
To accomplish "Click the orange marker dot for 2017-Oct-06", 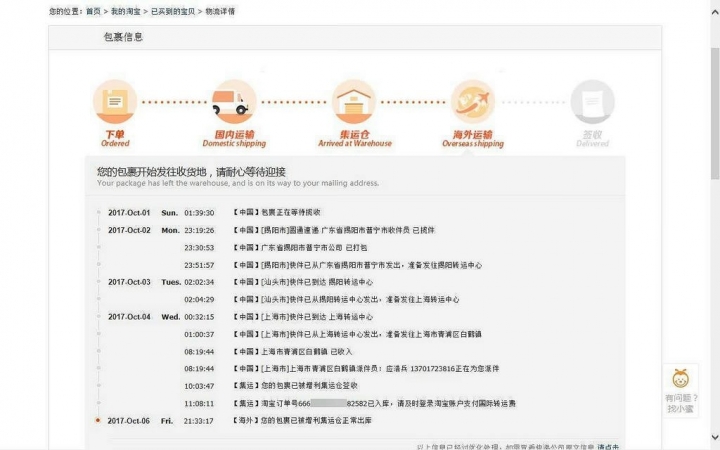I will tap(98, 420).
